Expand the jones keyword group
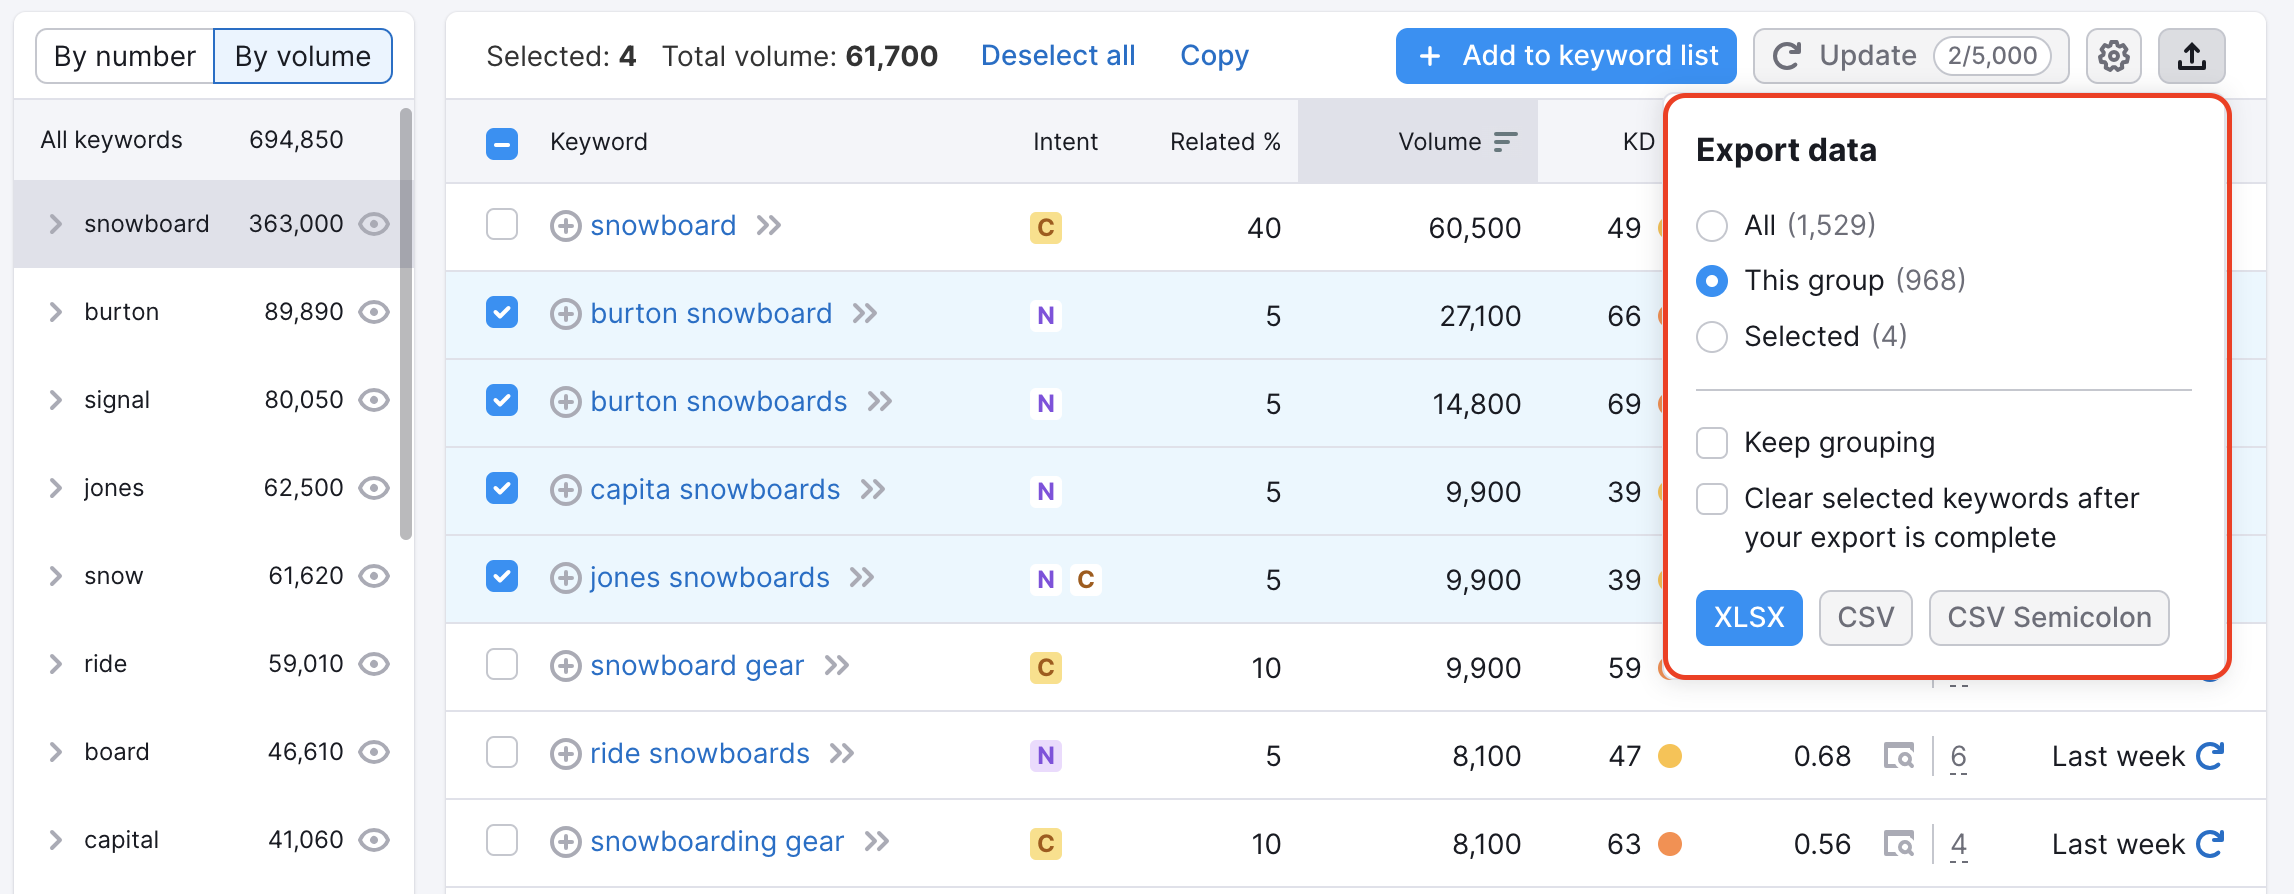 (56, 488)
